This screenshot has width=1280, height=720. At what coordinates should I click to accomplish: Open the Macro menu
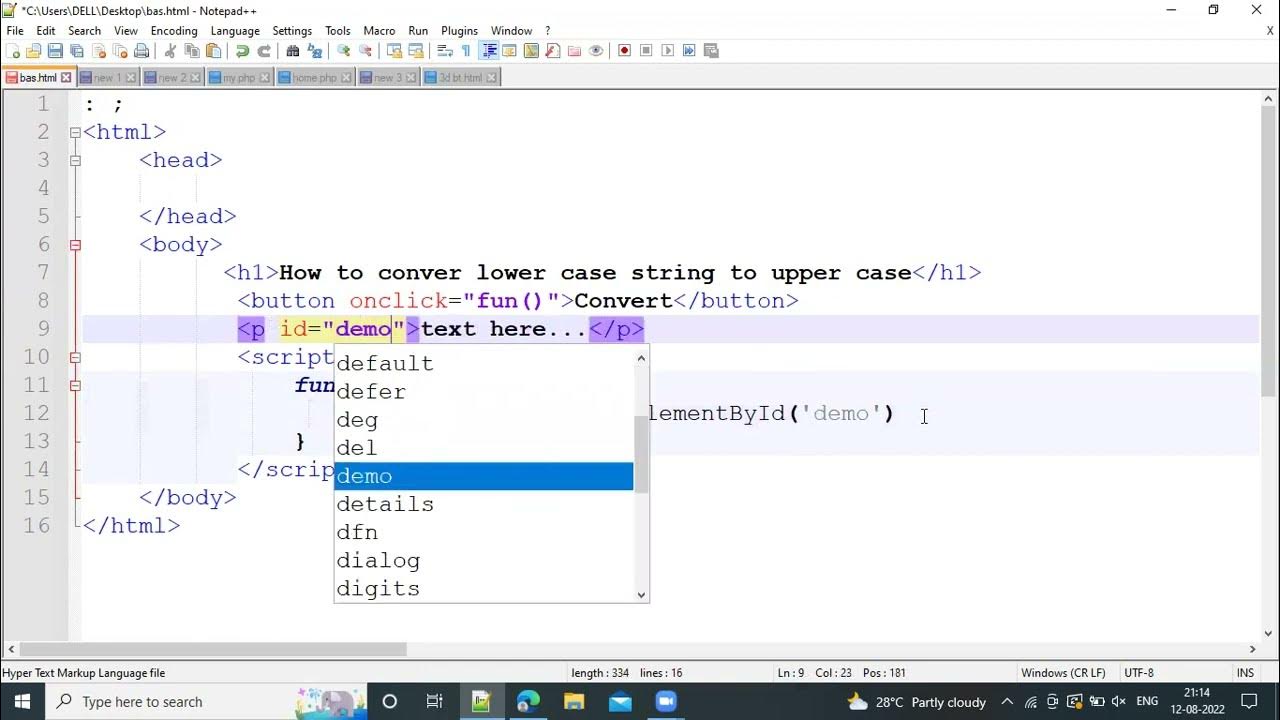(379, 31)
